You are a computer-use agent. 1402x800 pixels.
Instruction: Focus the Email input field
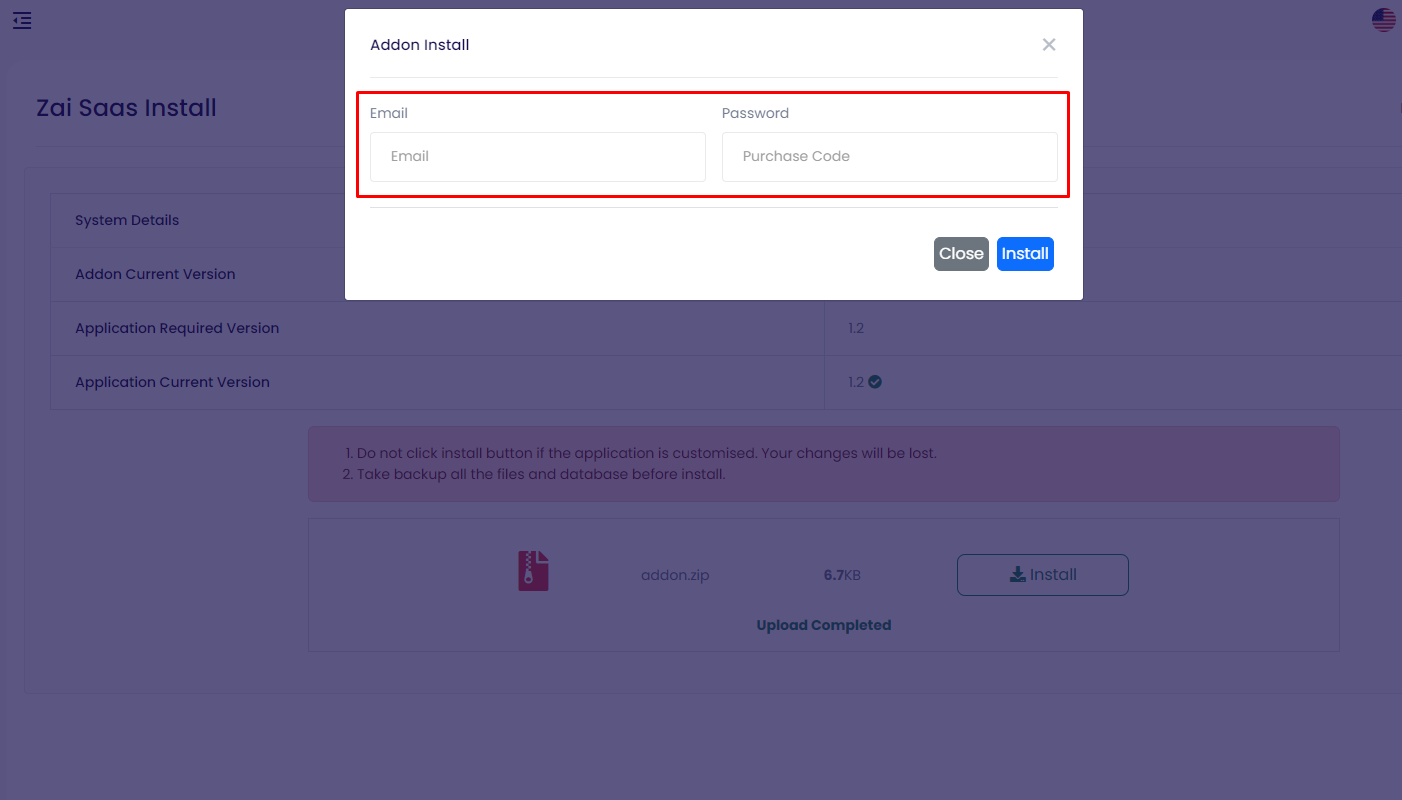538,157
